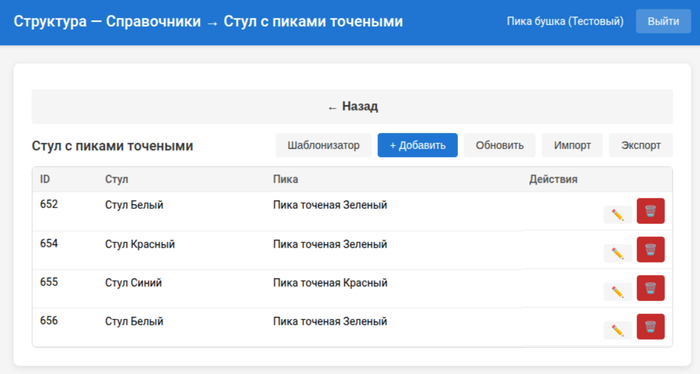Open the Экспорт function
This screenshot has width=700, height=374.
[x=641, y=145]
